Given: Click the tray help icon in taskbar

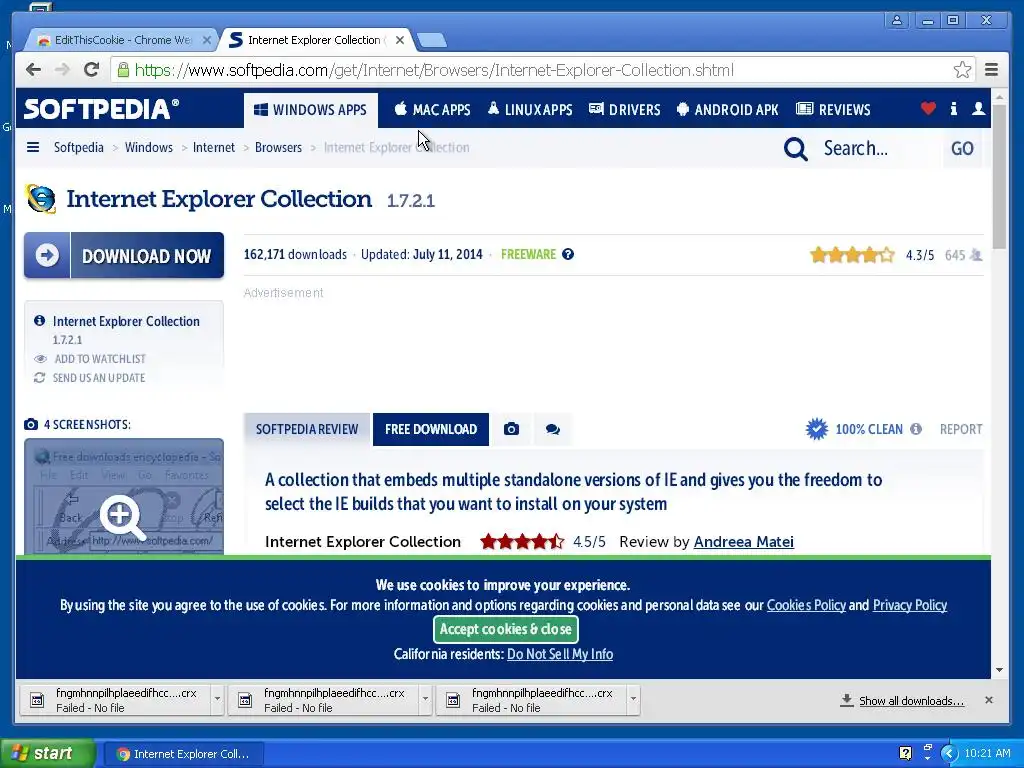Looking at the screenshot, I should [x=905, y=753].
